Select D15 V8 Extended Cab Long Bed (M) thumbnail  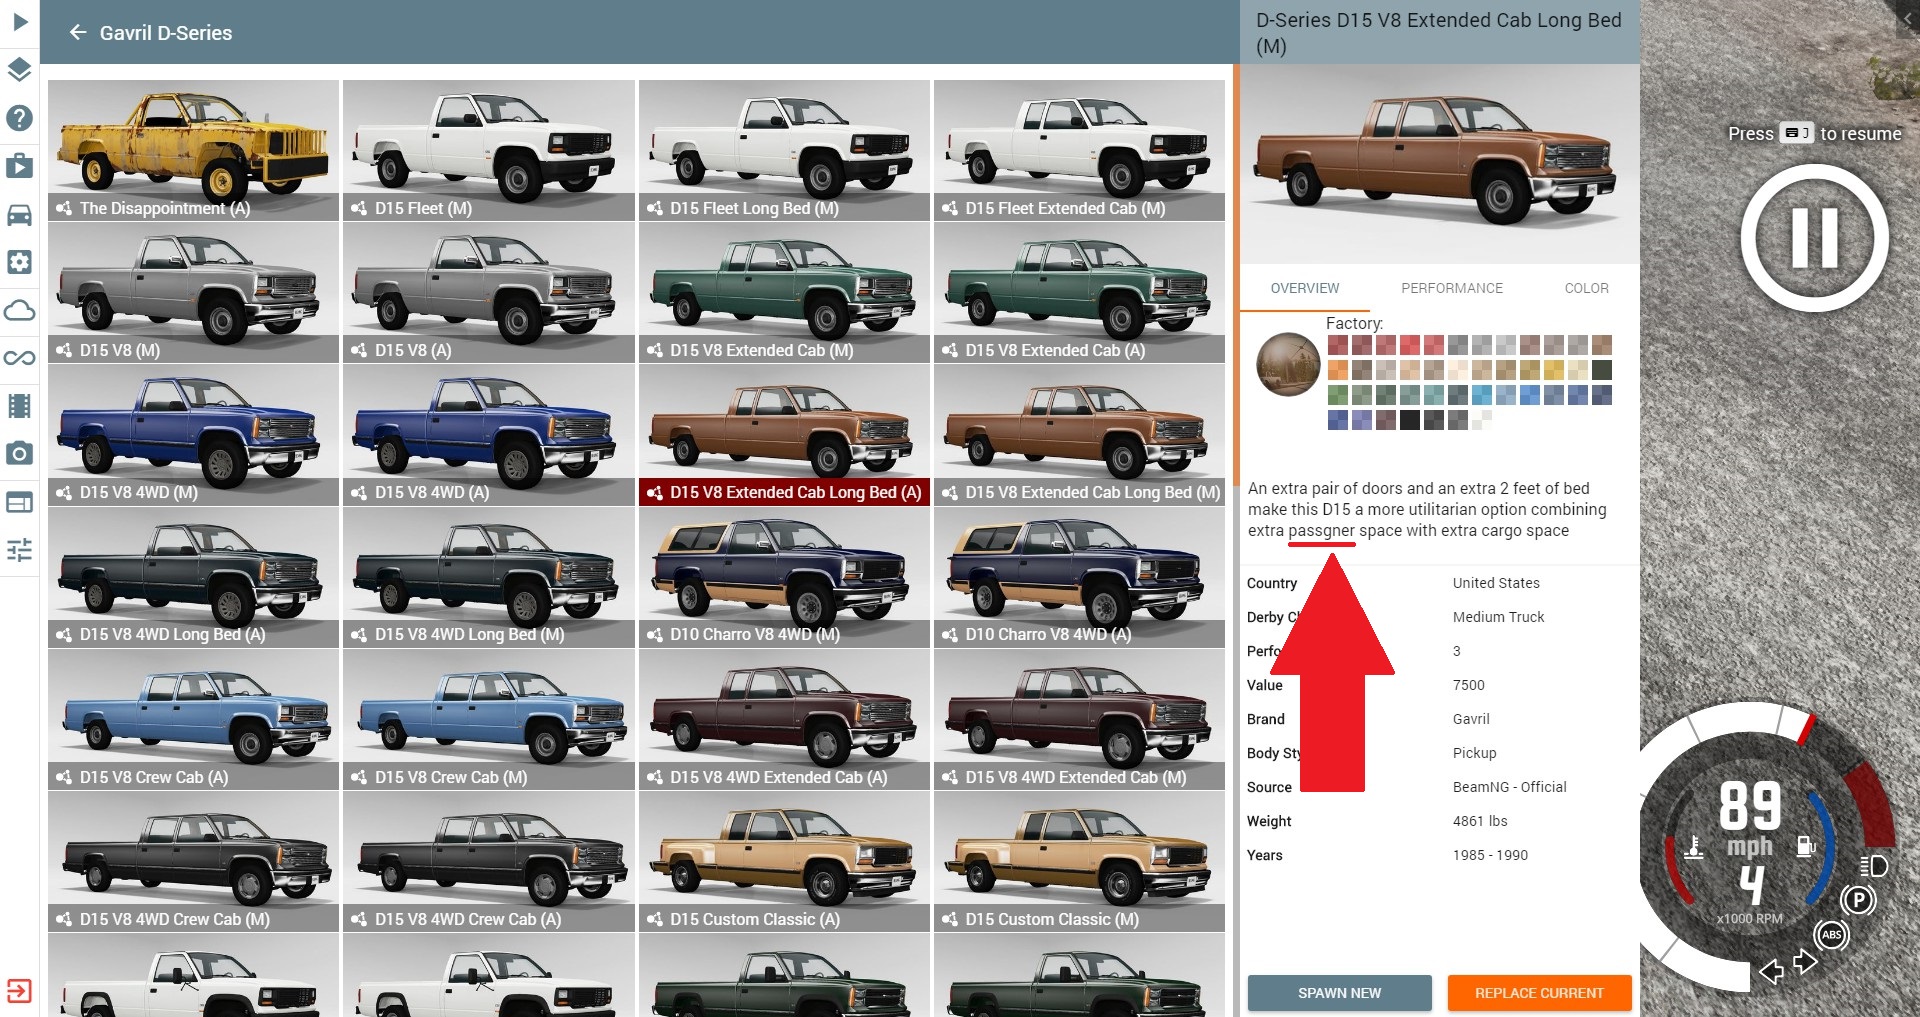[1079, 434]
